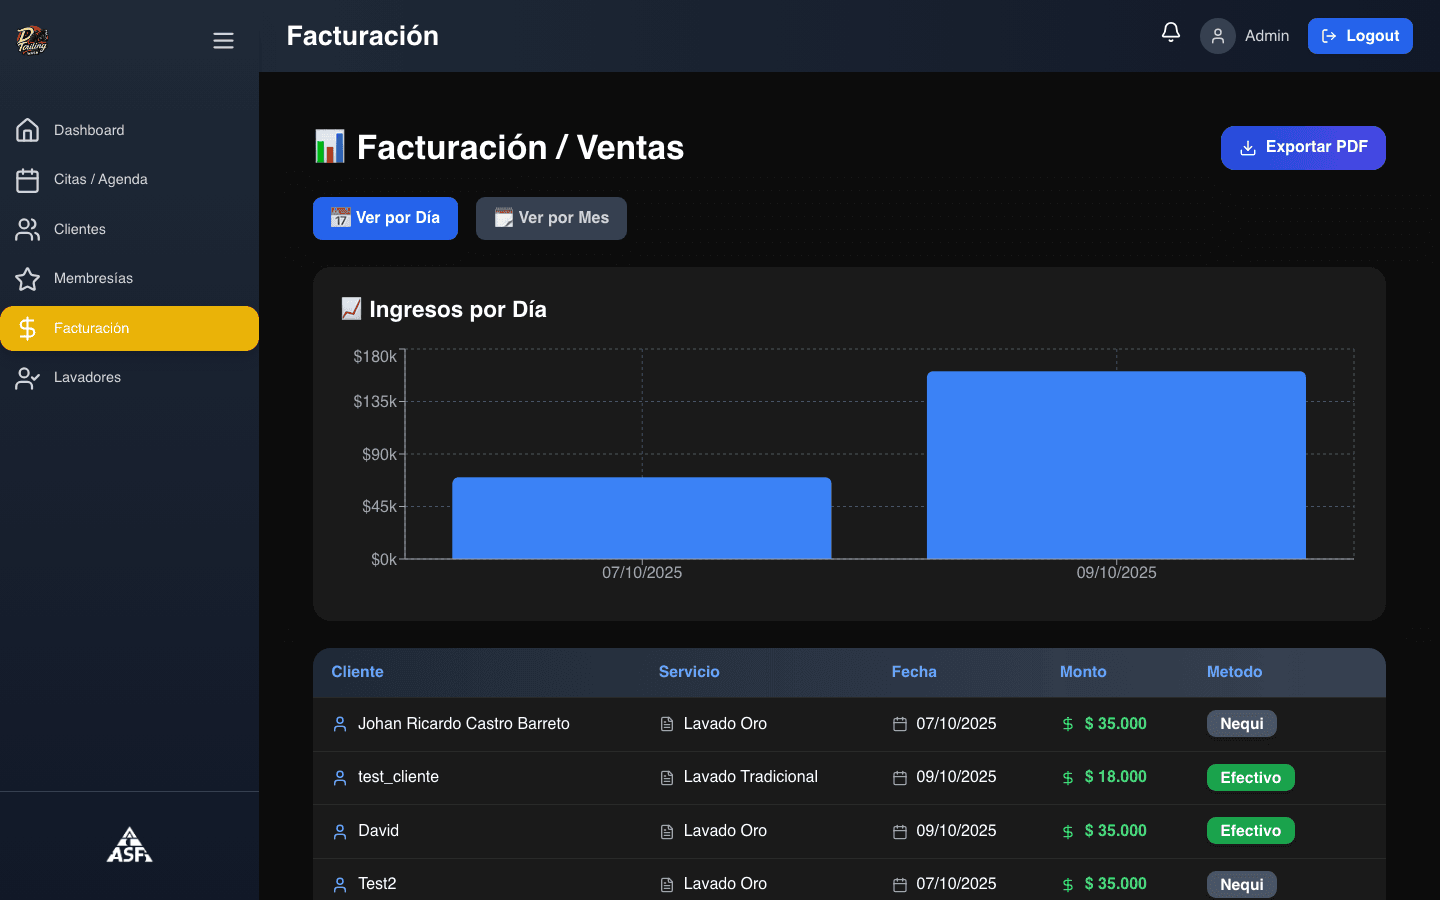Click the bar chart icon beside Facturación / Ventas
This screenshot has width=1440, height=900.
(x=330, y=147)
